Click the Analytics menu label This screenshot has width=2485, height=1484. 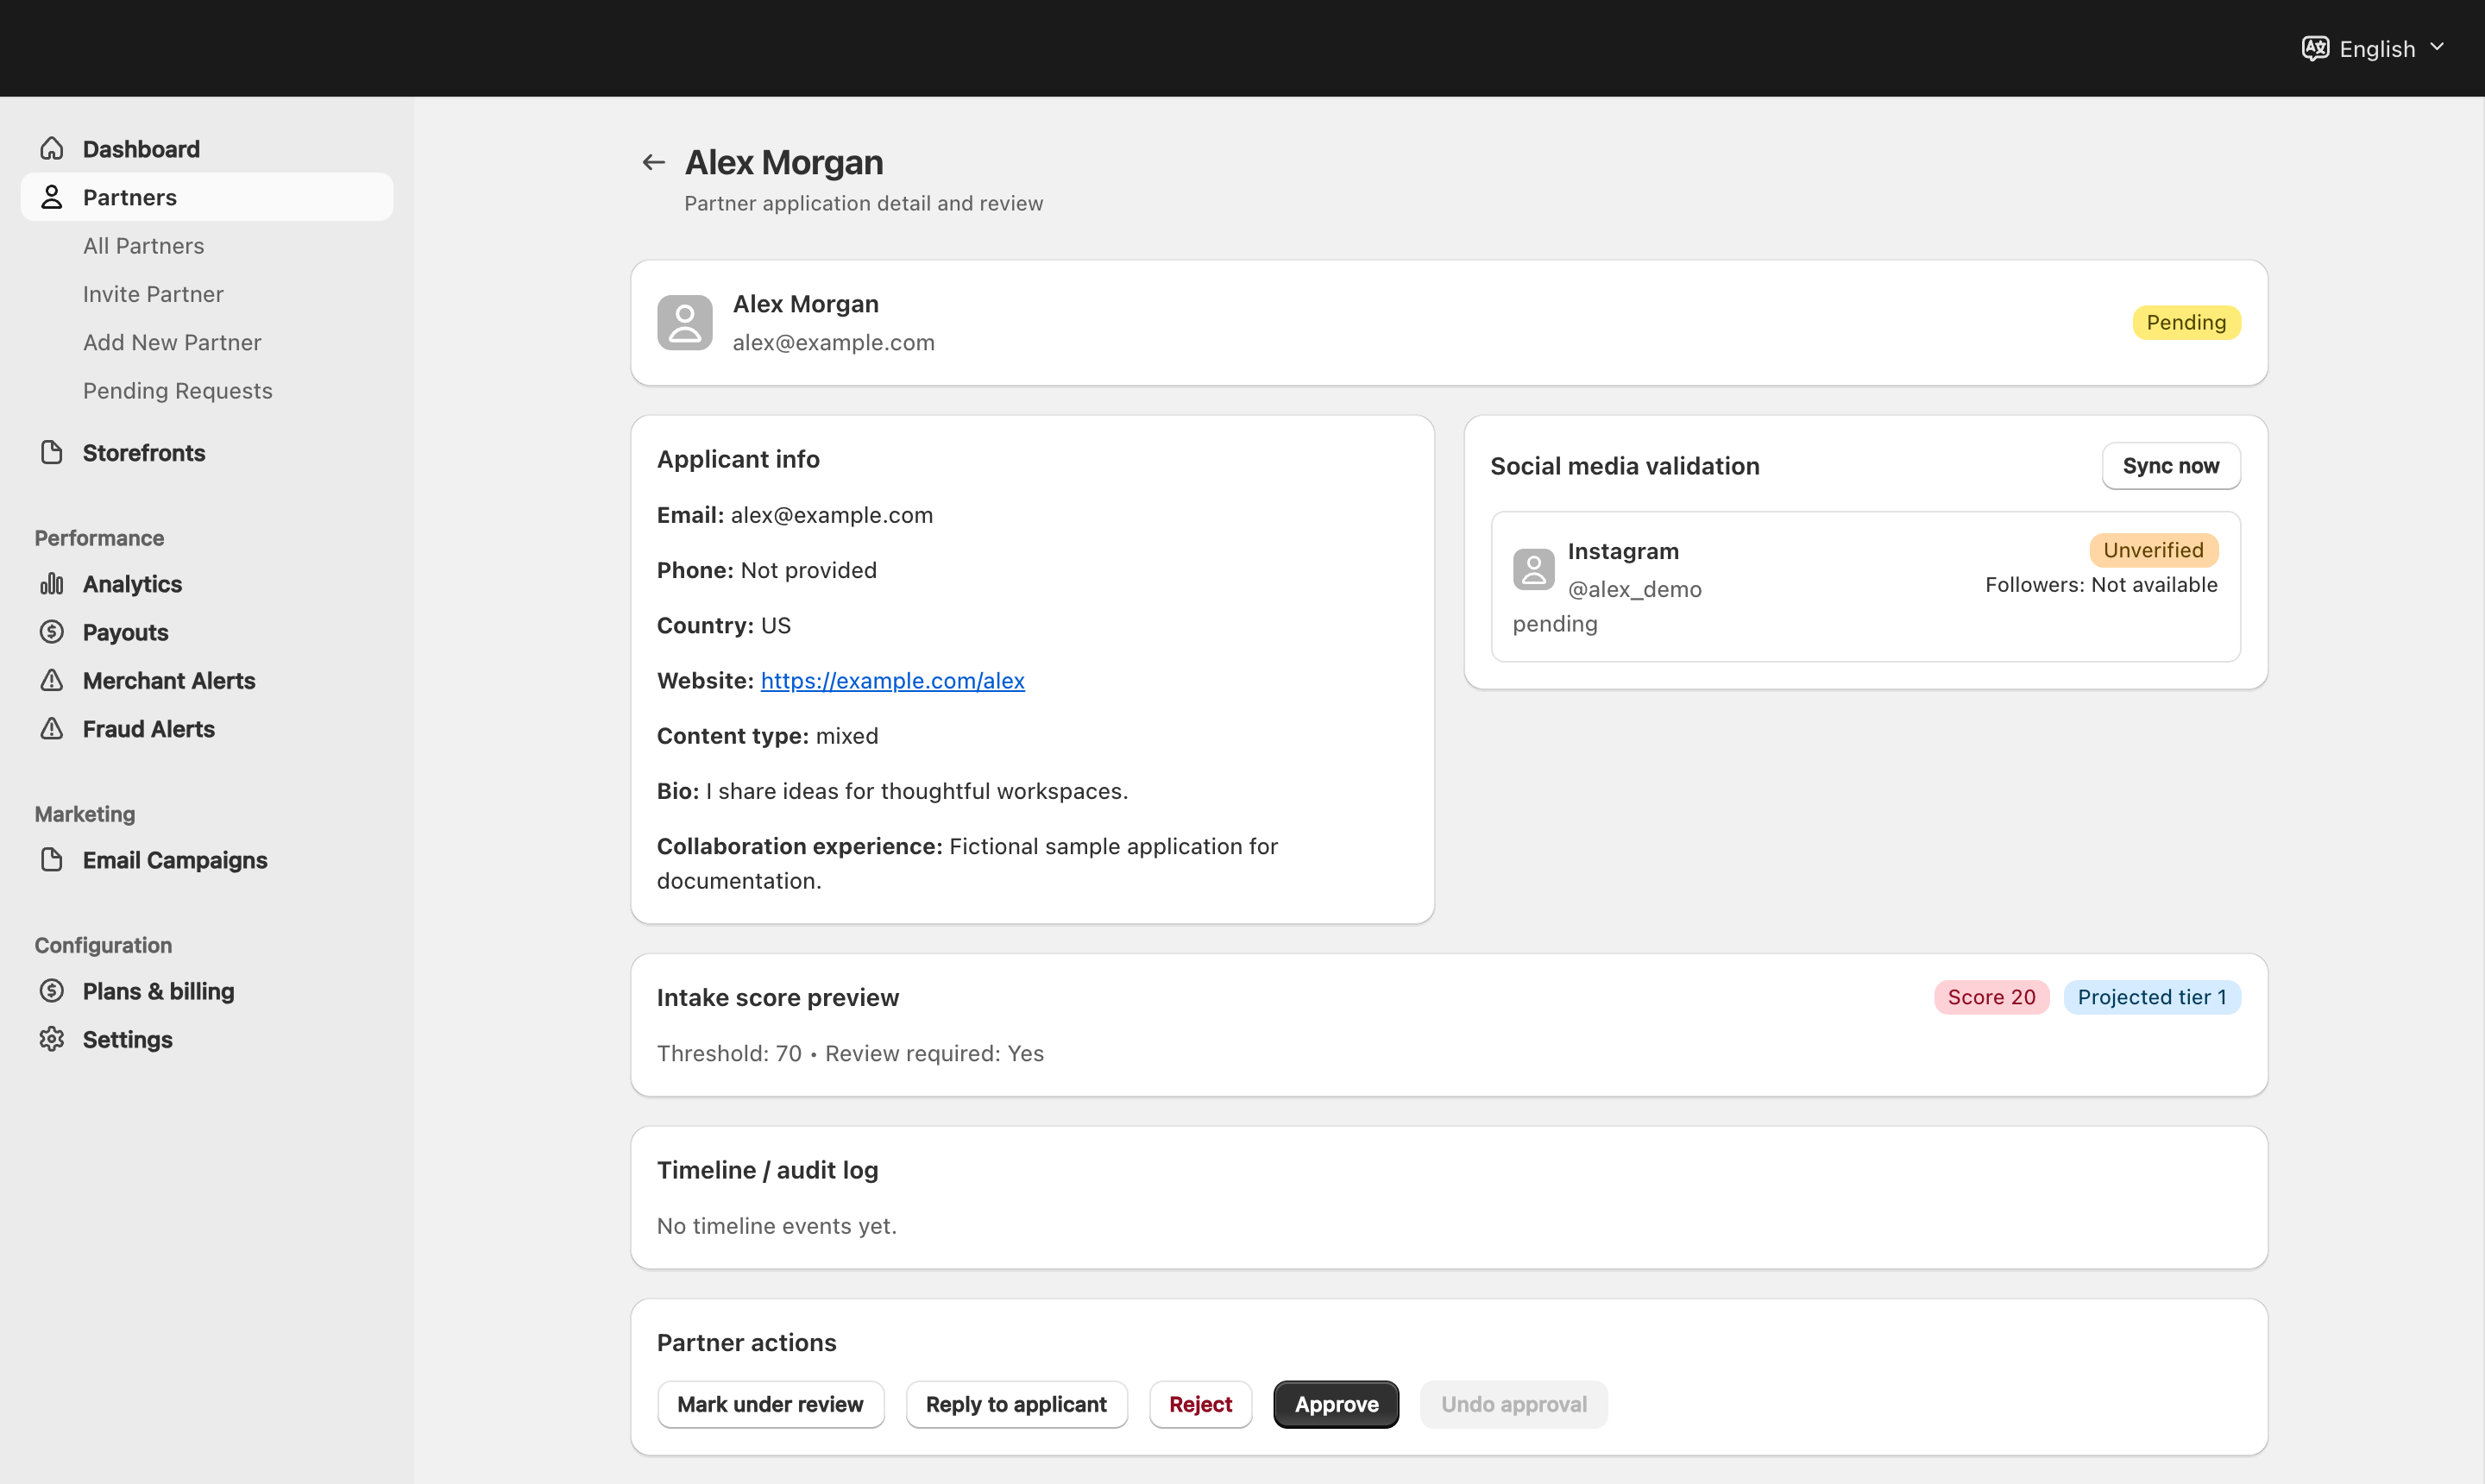132,584
